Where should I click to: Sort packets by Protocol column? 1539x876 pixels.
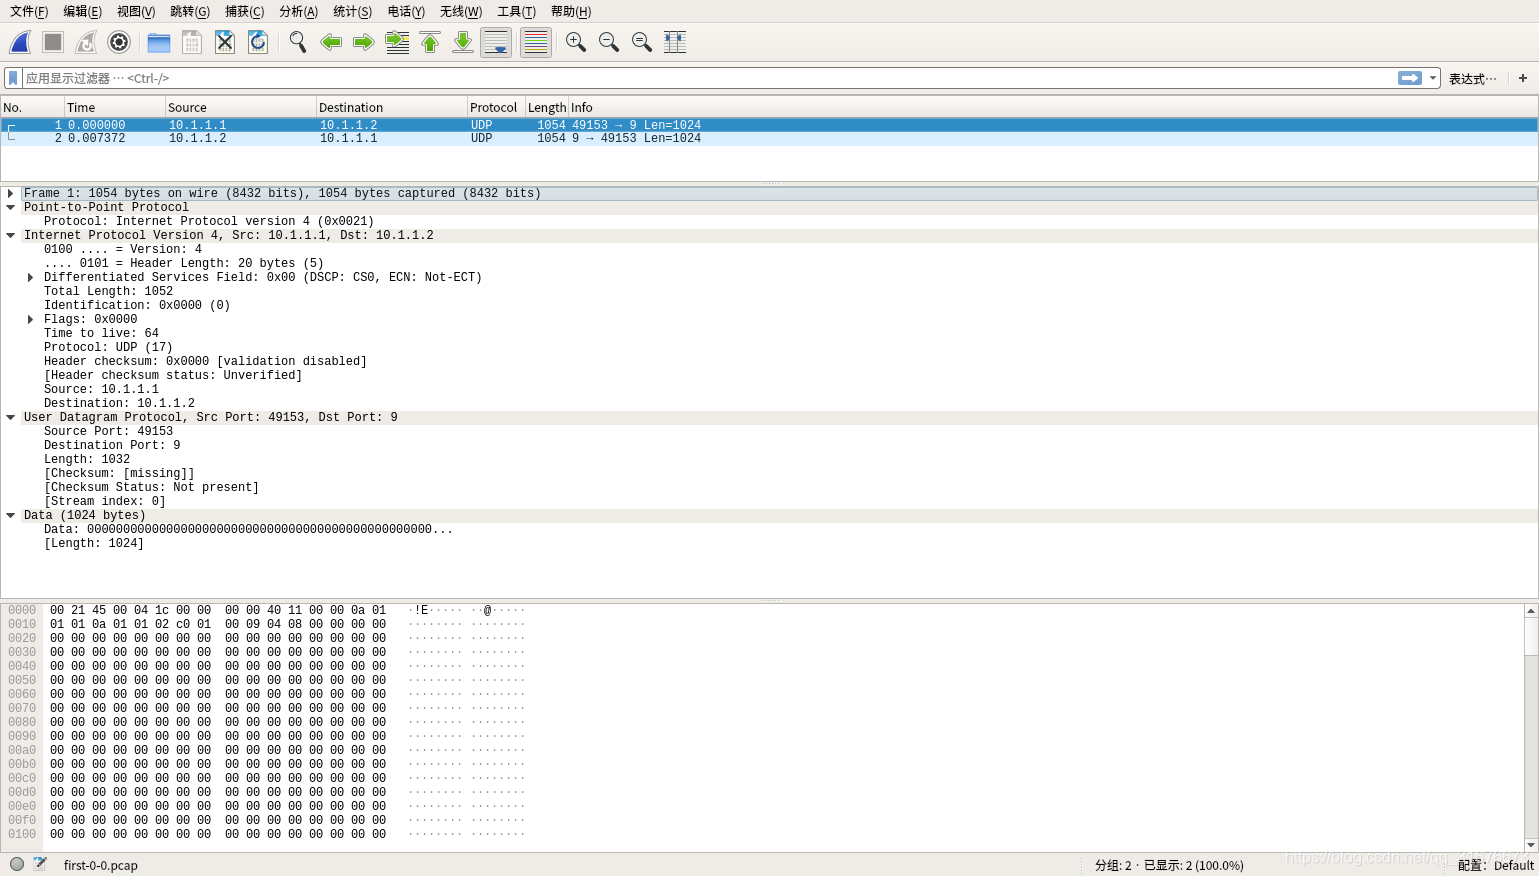[x=495, y=107]
